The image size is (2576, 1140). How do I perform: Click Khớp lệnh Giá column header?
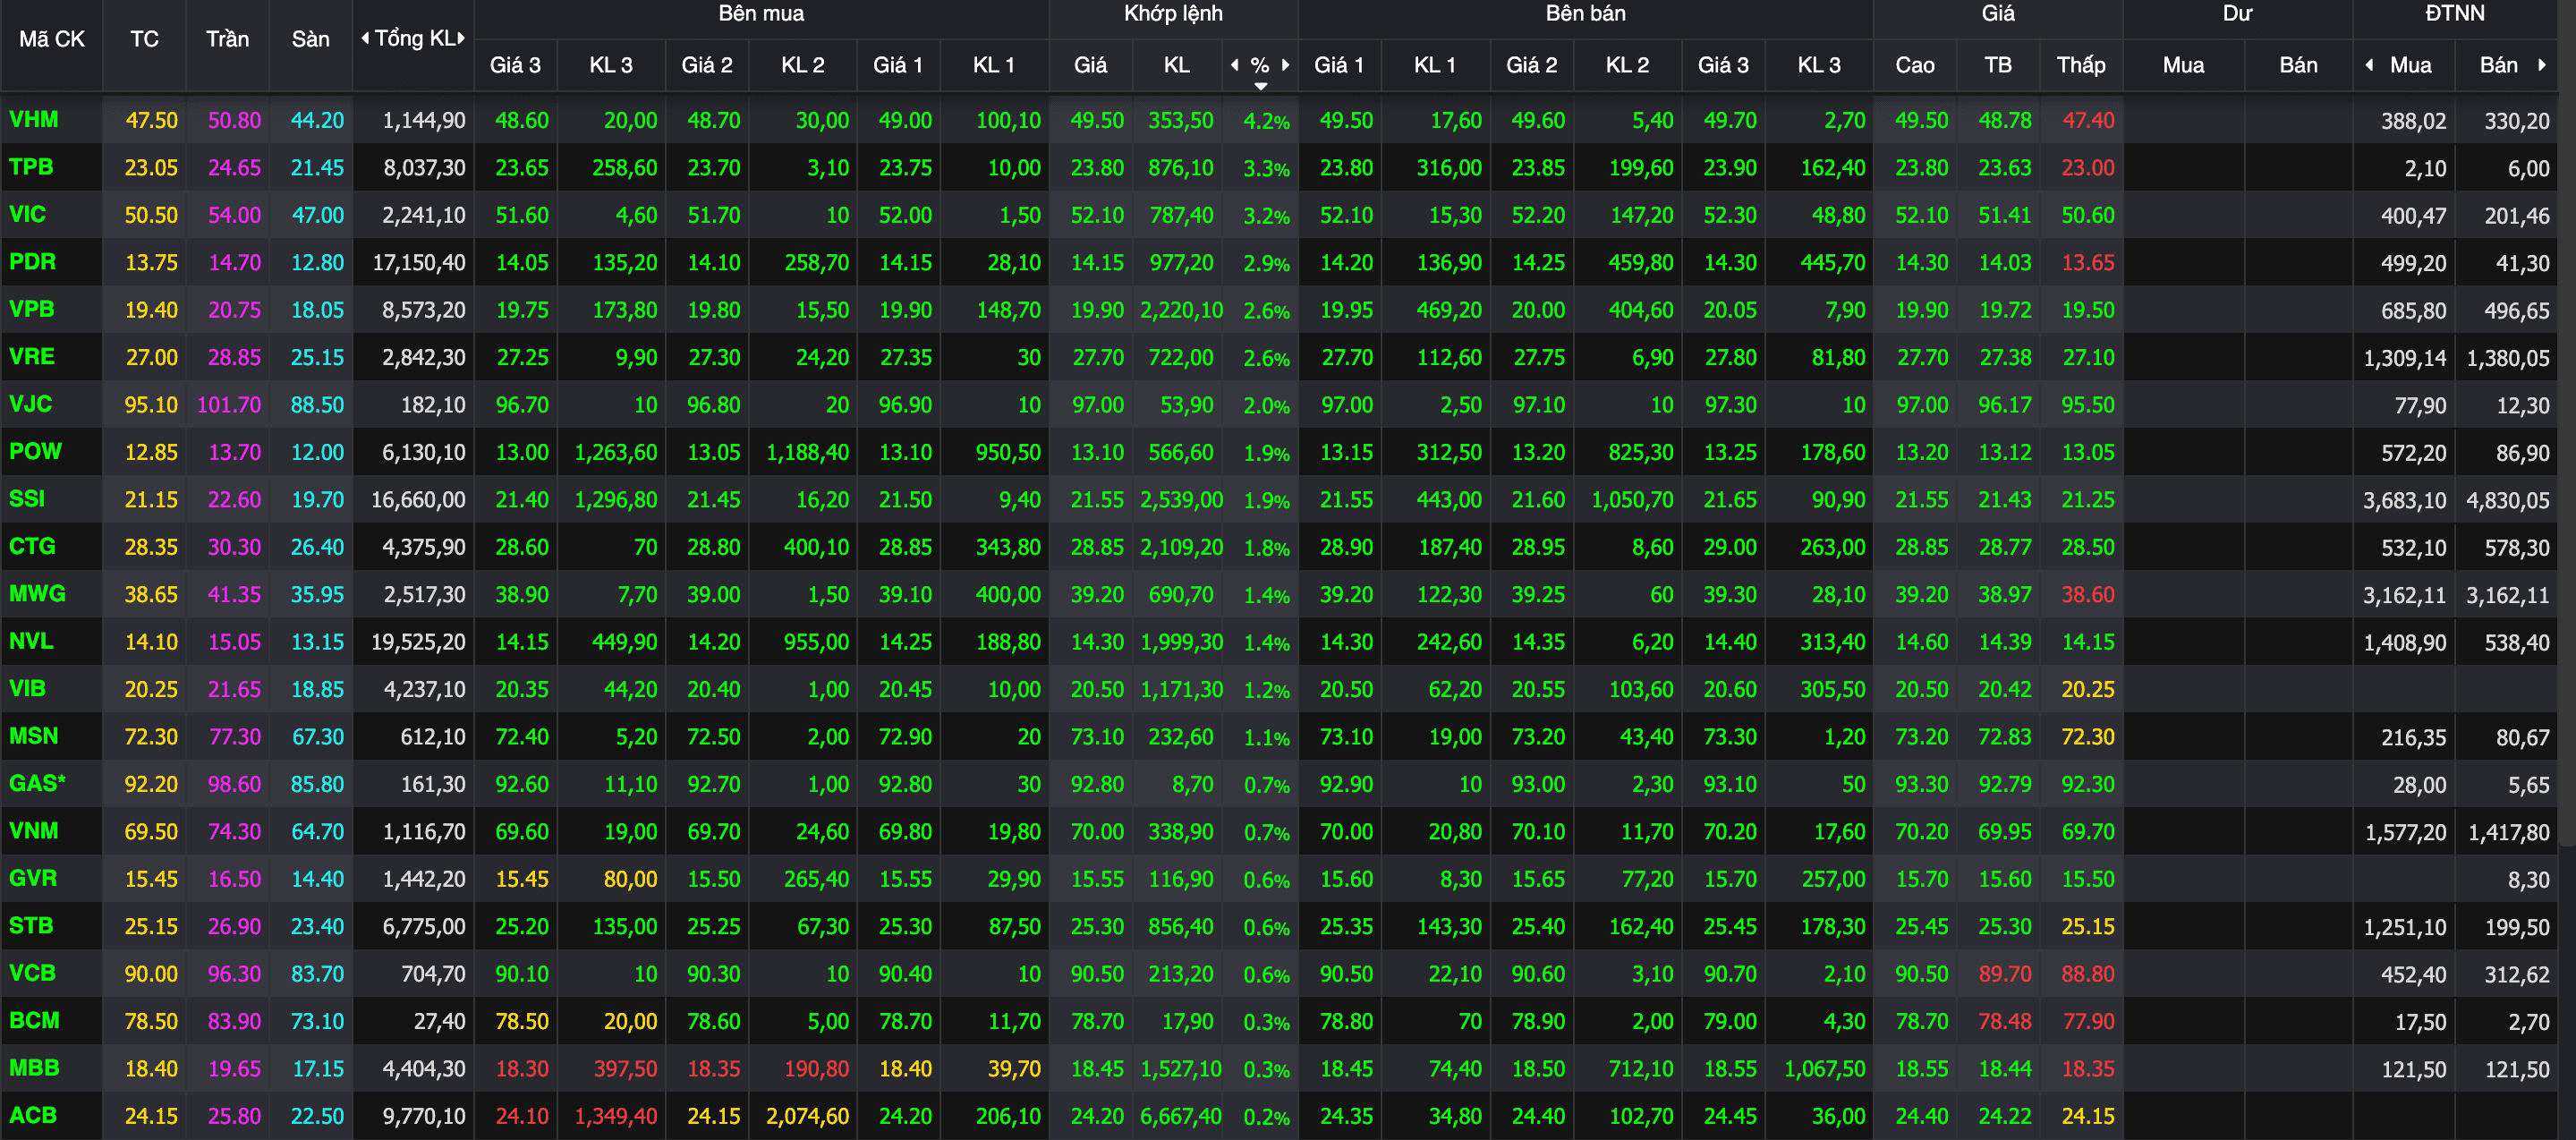click(1090, 65)
